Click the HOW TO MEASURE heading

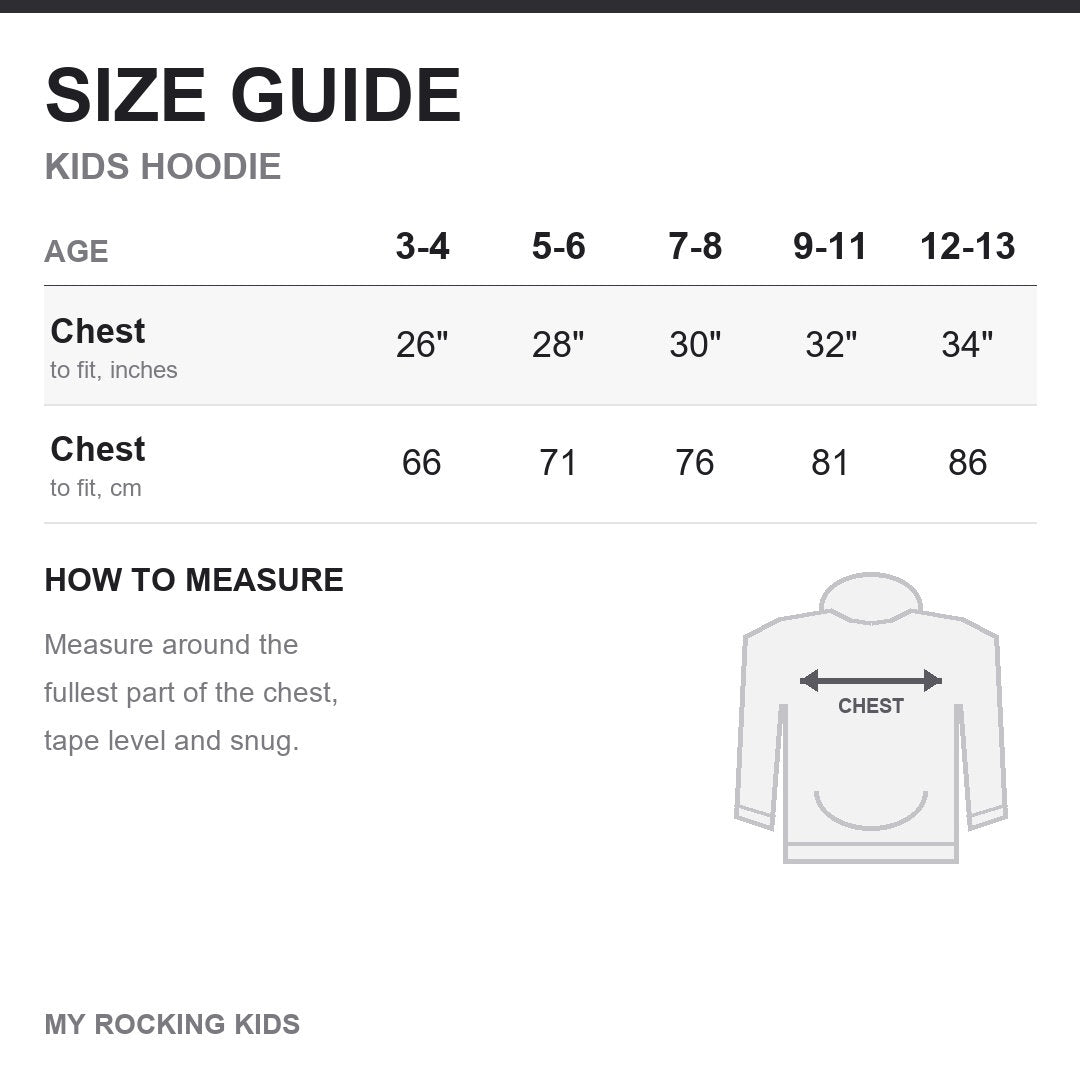194,580
